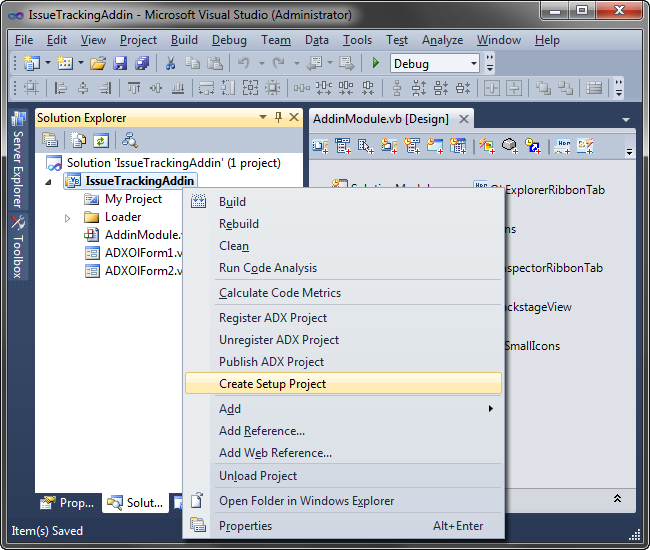Screen dimensions: 650x550
Task: Choose Publish ADX Project
Action: pyautogui.click(x=343, y=362)
